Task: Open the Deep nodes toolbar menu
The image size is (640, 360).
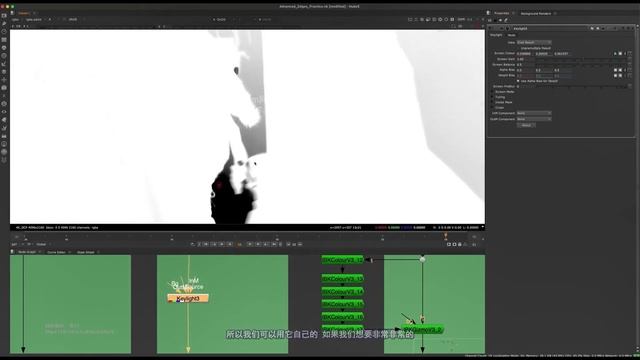Action: [x=4, y=104]
